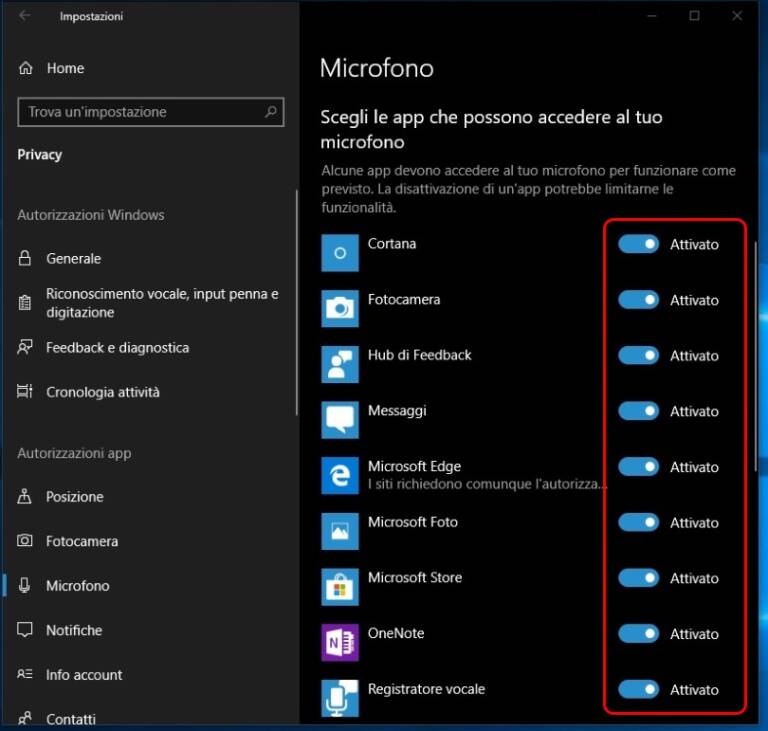This screenshot has width=768, height=731.
Task: Click the OneNote label text
Action: pyautogui.click(x=396, y=633)
